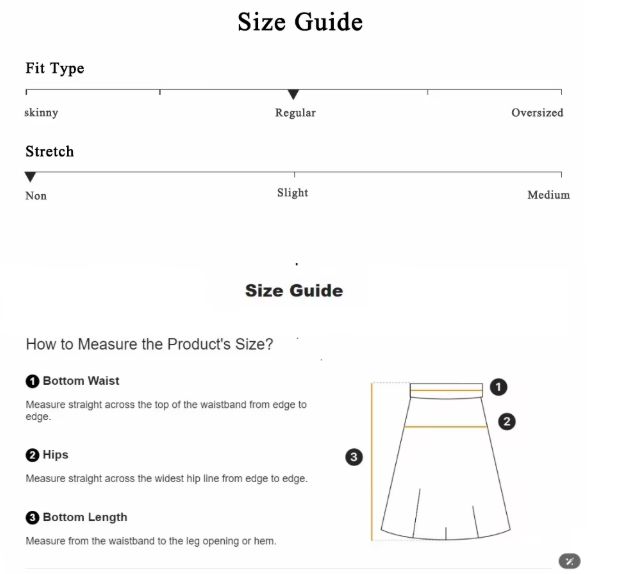
Task: Select the skinny fit label
Action: coord(41,113)
